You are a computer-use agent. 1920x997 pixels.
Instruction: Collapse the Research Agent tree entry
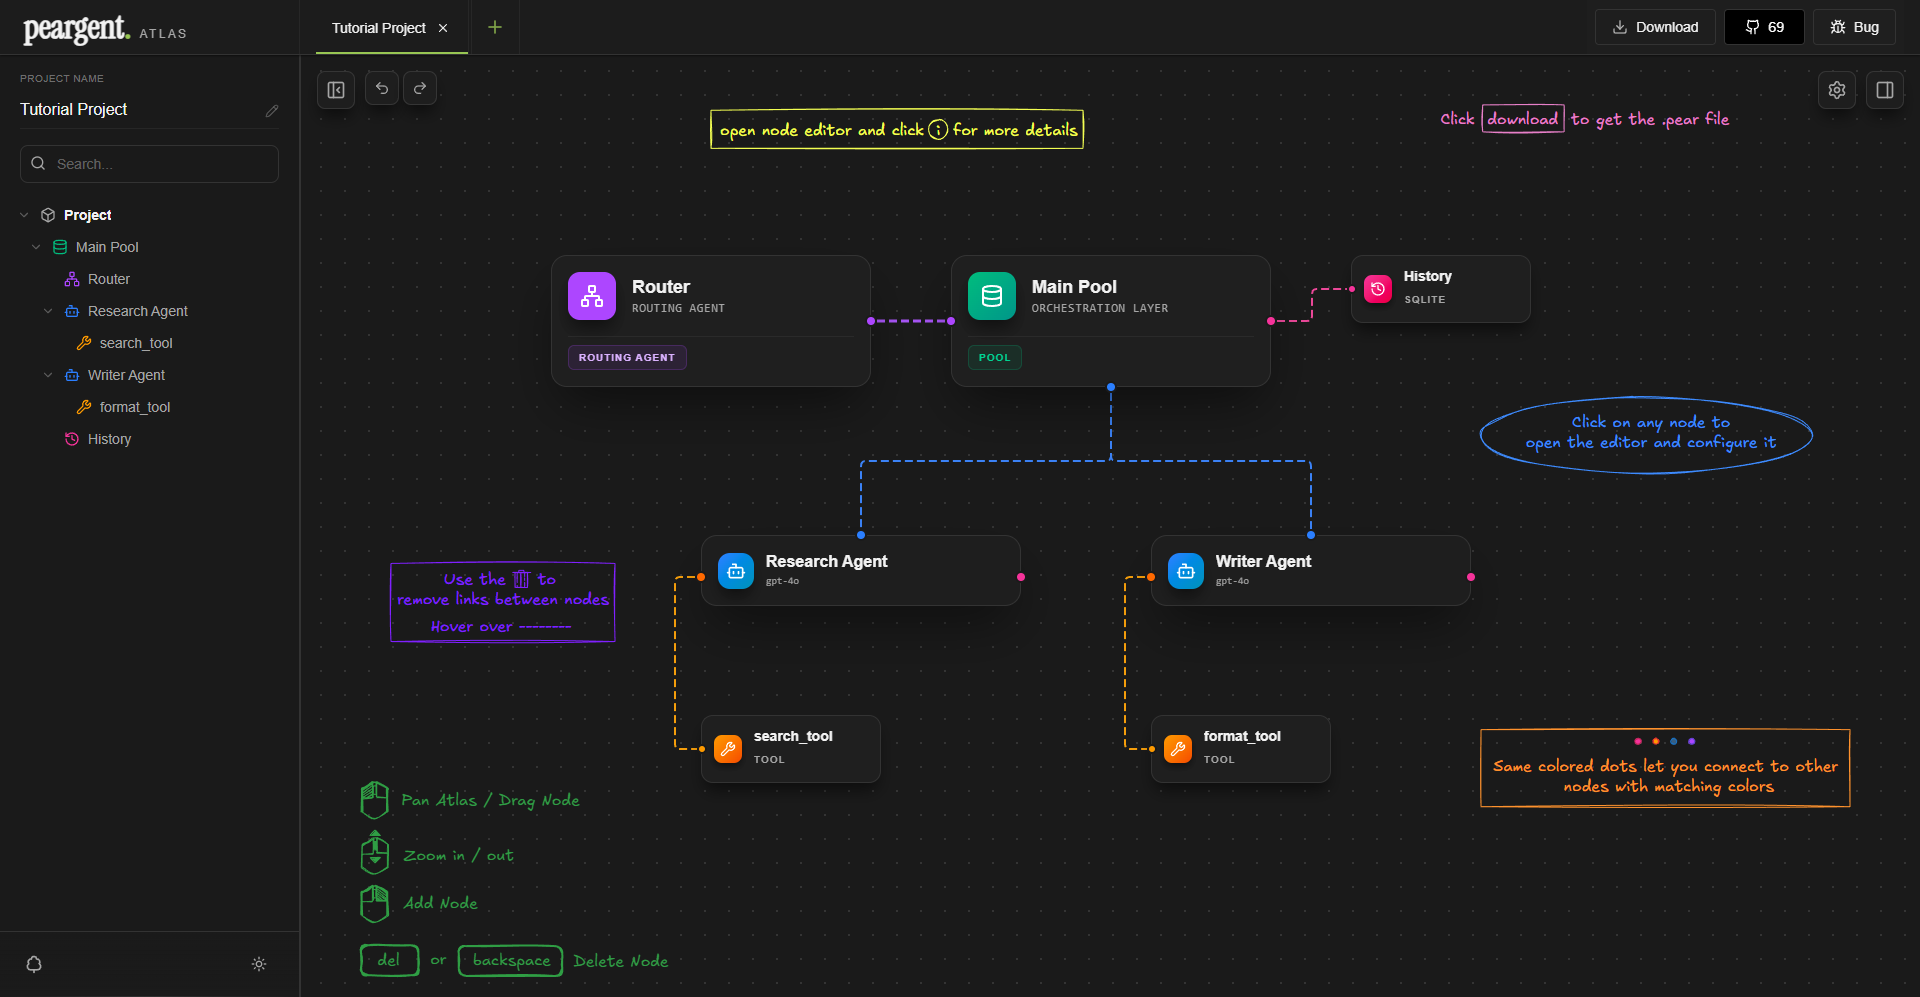click(47, 311)
